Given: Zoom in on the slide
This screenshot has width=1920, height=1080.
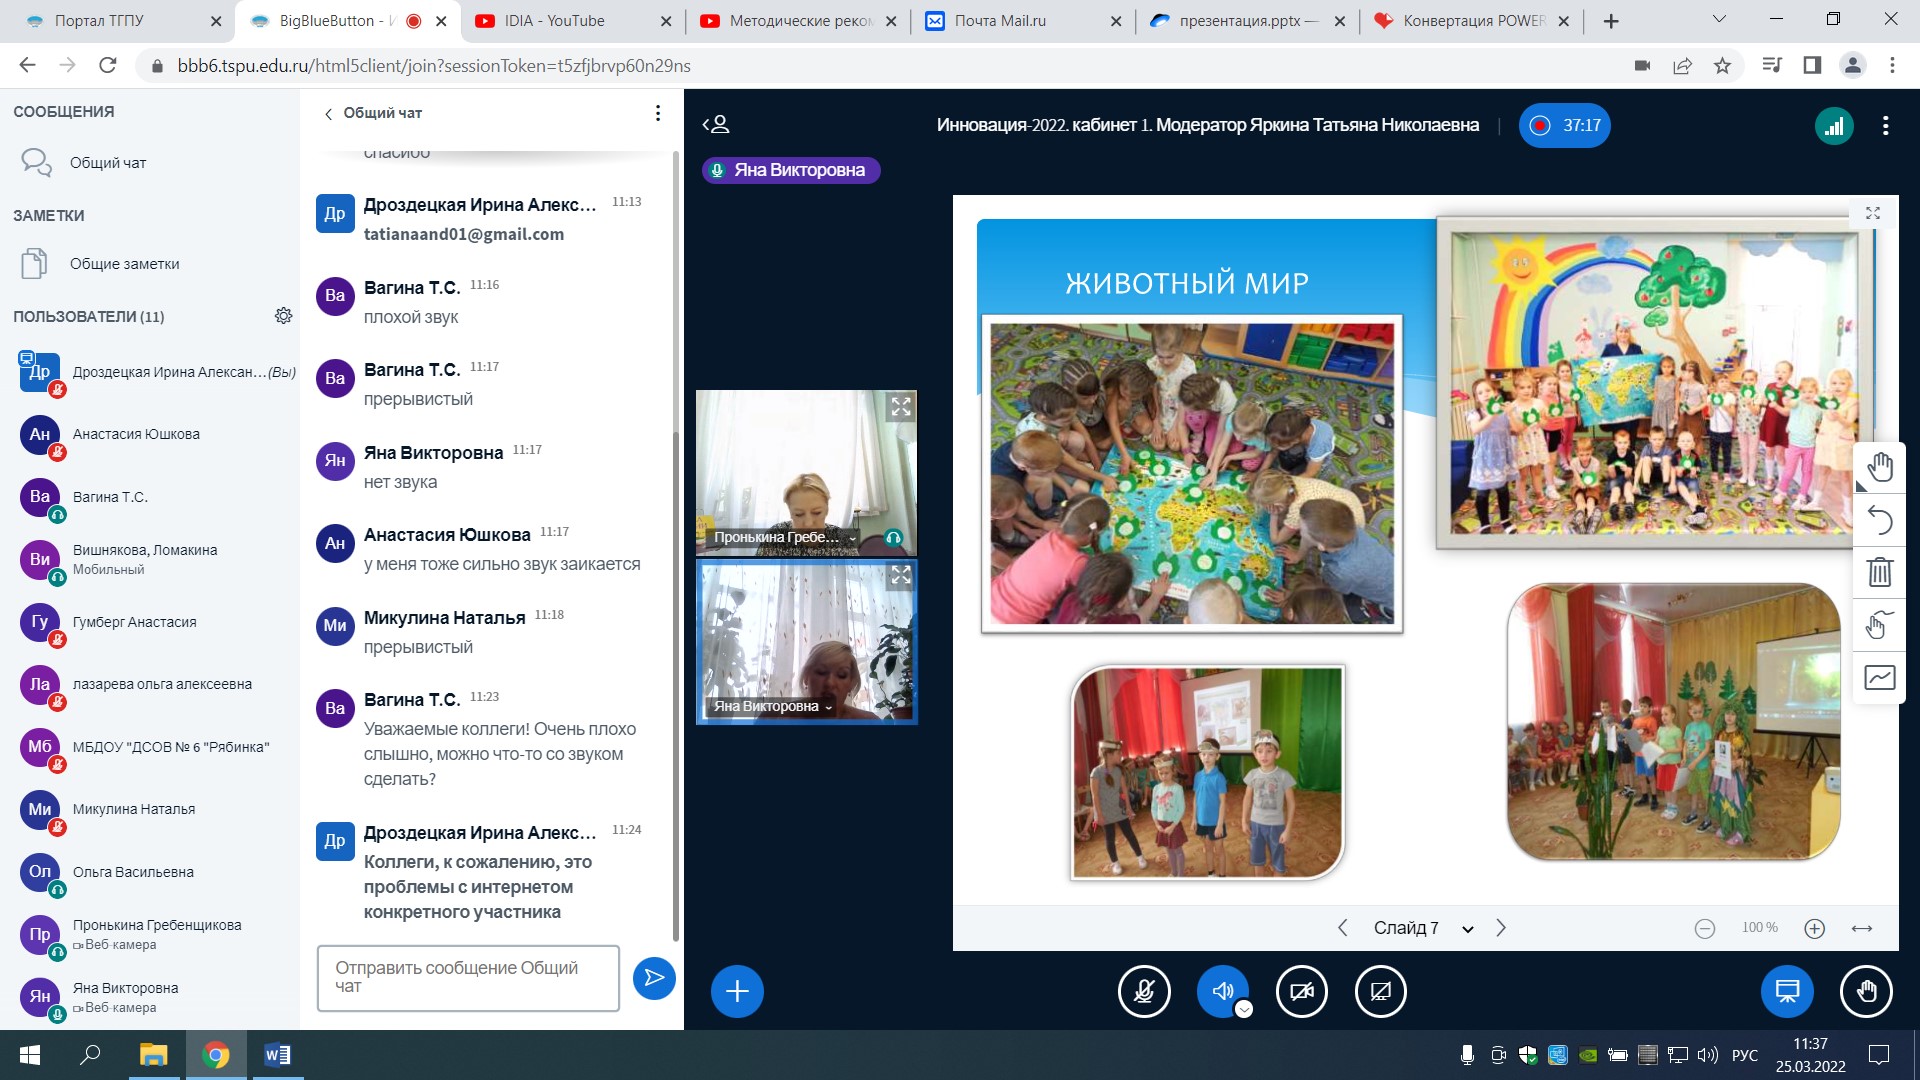Looking at the screenshot, I should [x=1815, y=928].
